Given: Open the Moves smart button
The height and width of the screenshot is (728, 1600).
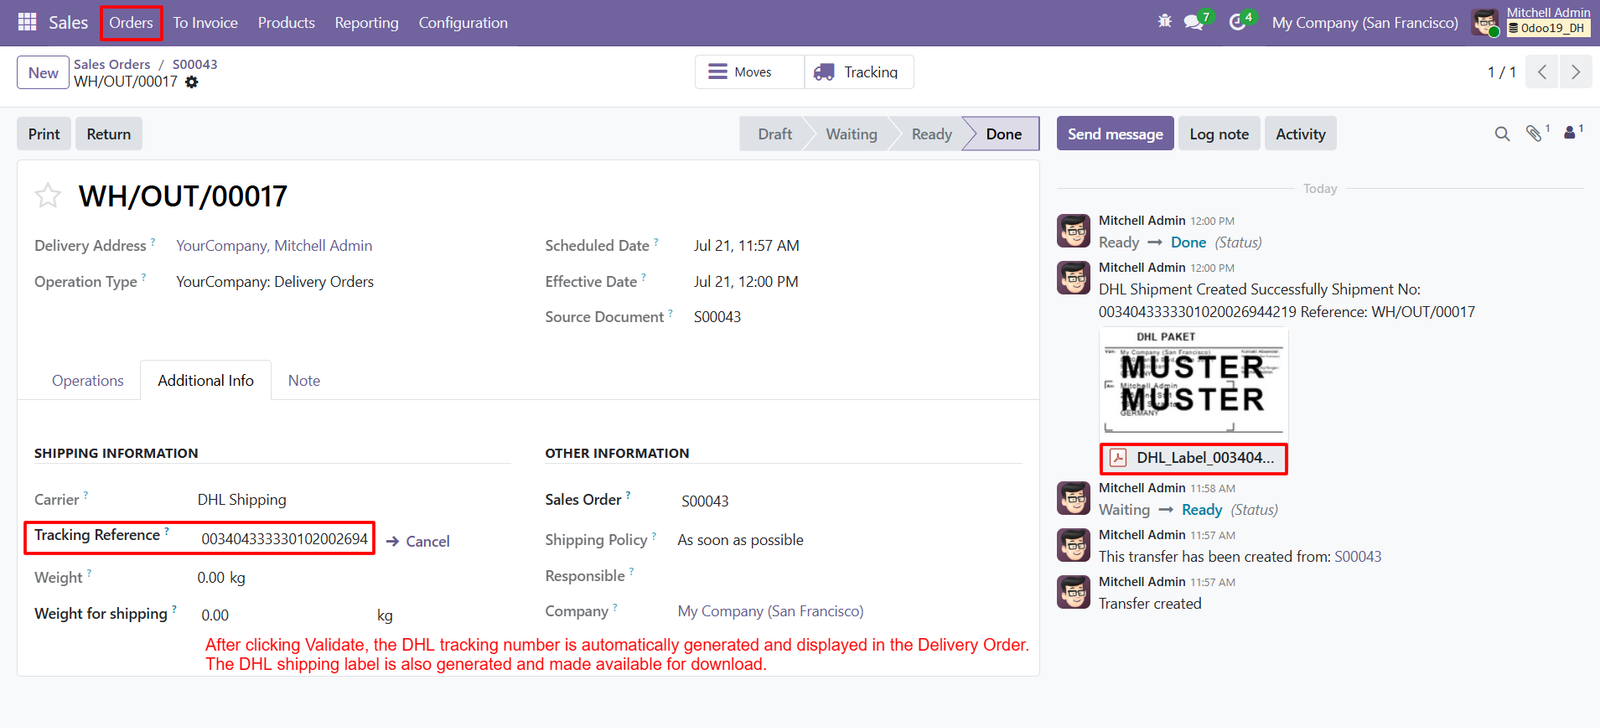Looking at the screenshot, I should coord(749,72).
